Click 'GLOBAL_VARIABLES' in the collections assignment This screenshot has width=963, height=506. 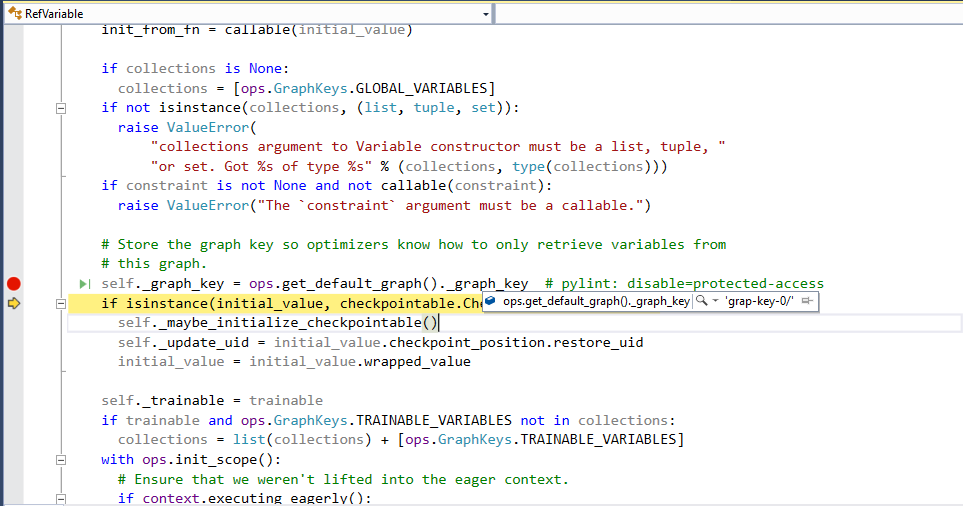pyautogui.click(x=421, y=88)
